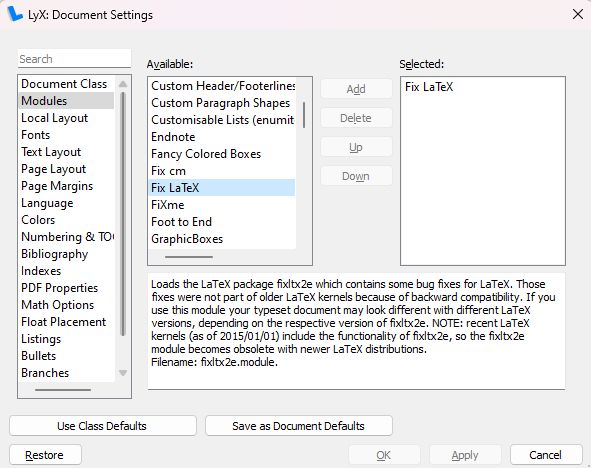Click the Restore button
Image resolution: width=591 pixels, height=468 pixels.
point(45,455)
